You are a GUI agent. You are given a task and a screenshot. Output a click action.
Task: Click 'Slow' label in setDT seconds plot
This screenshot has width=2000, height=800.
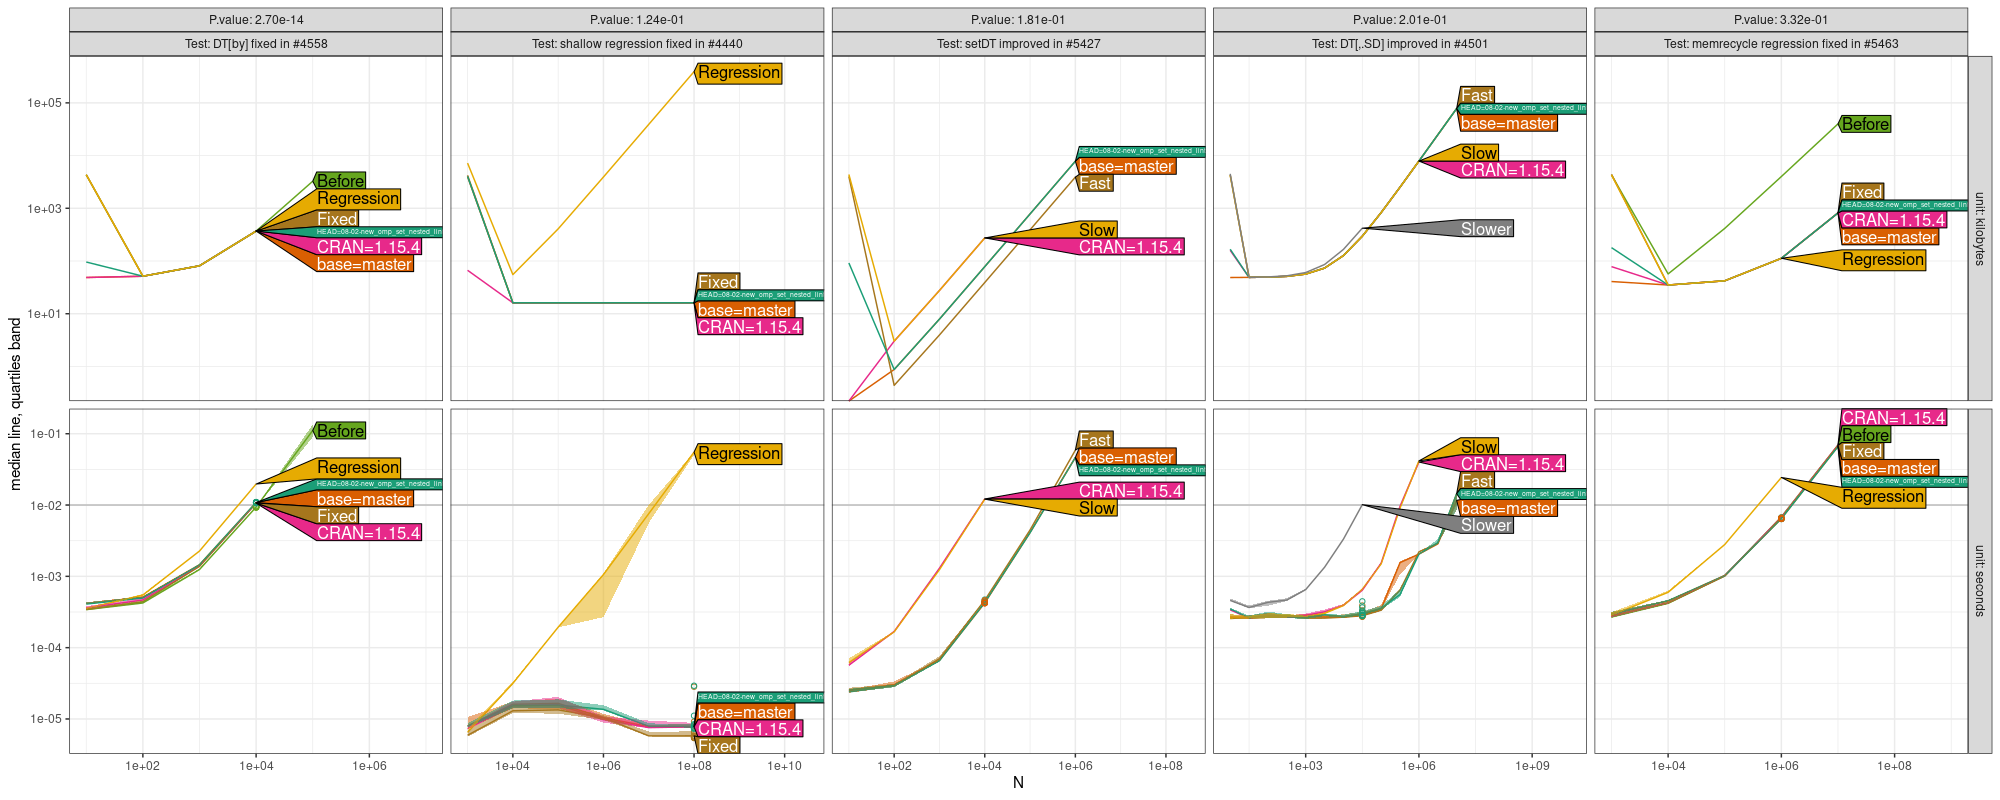tap(1097, 508)
